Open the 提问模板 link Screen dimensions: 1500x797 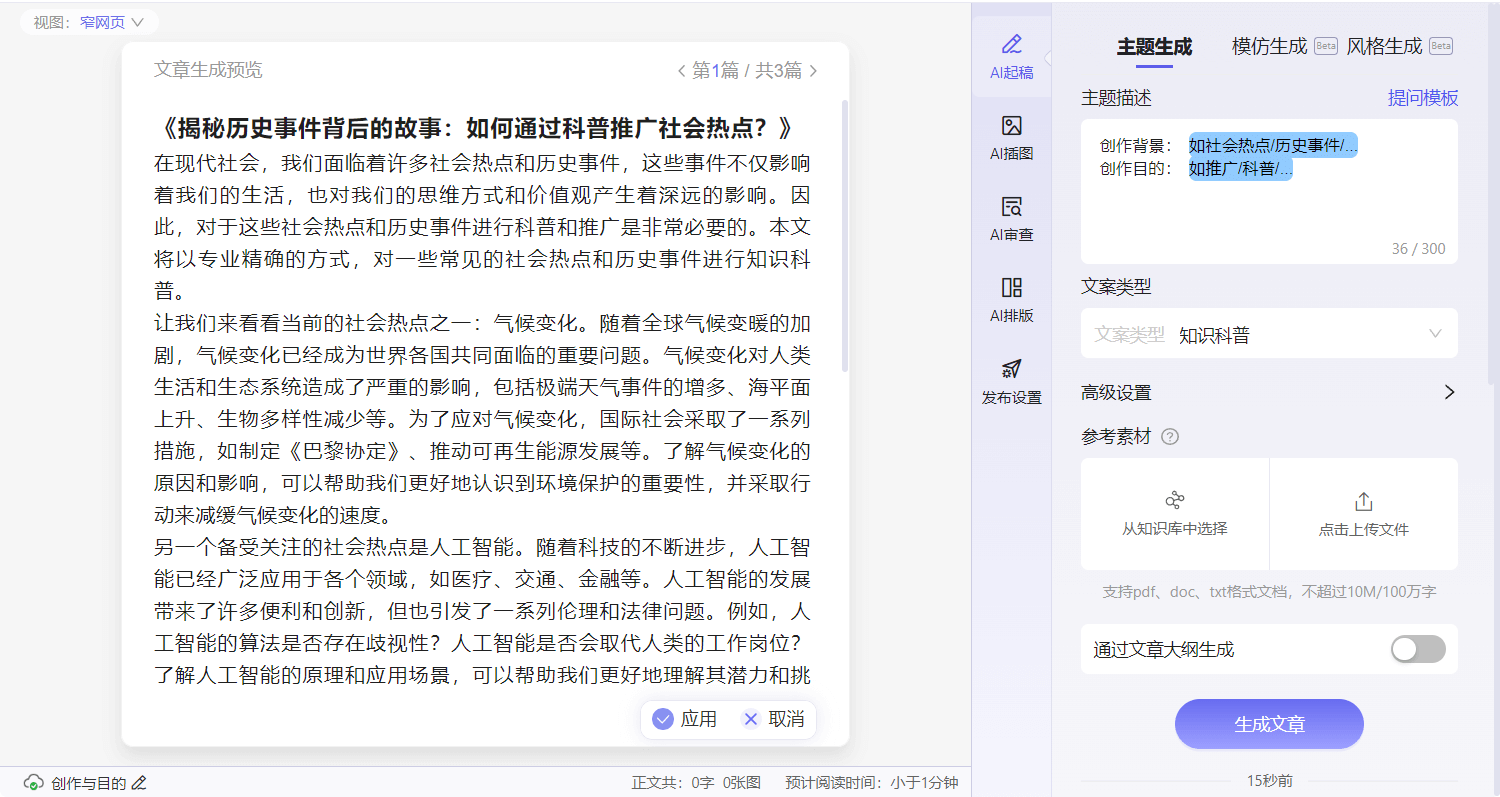click(1423, 98)
